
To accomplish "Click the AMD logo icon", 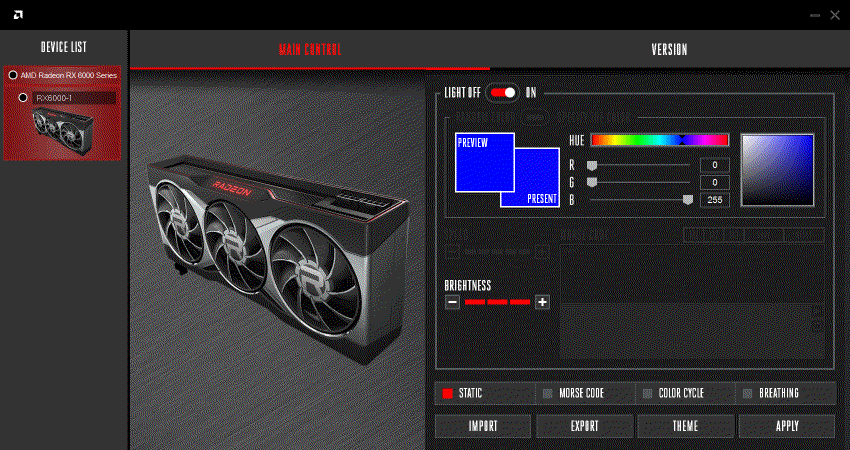I will [x=18, y=15].
